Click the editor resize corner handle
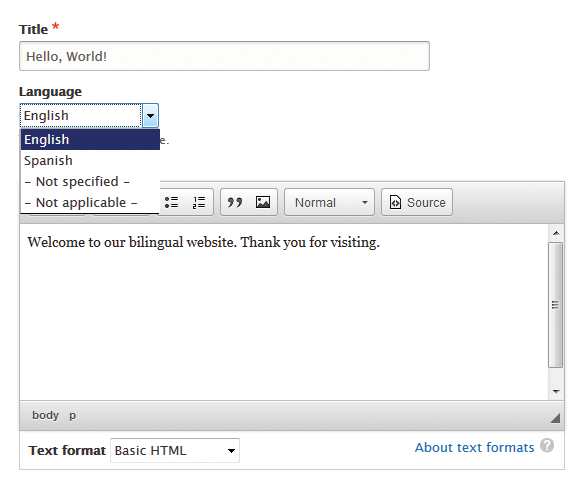 [555, 418]
